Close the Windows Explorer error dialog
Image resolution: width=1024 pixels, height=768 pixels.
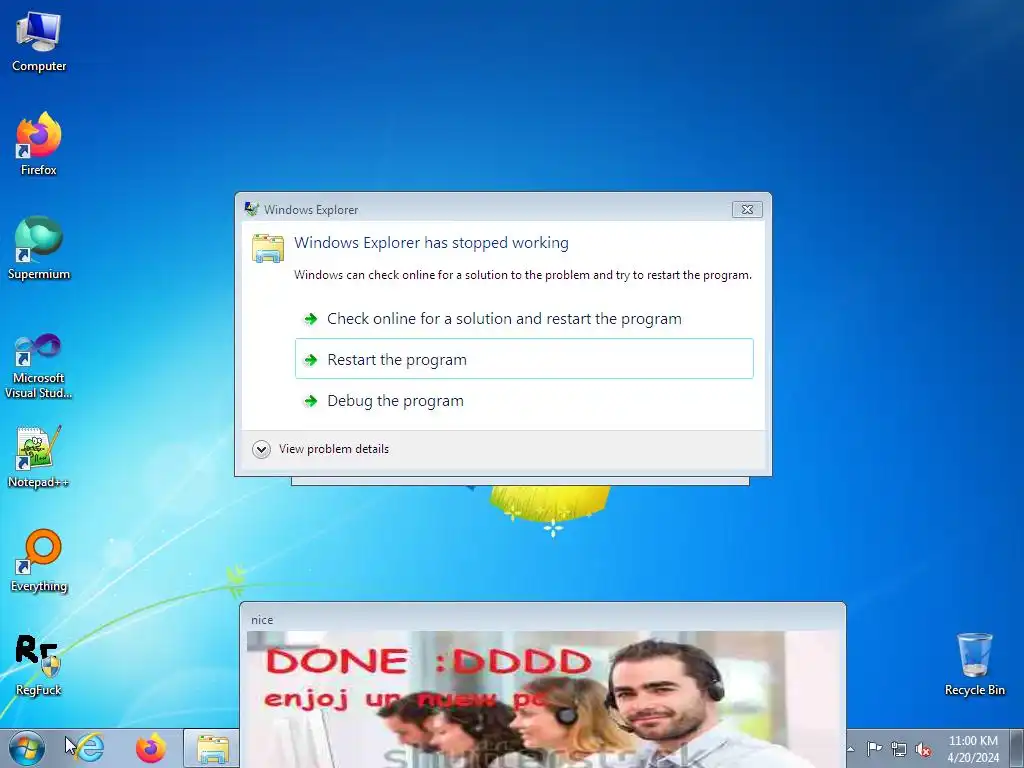(747, 209)
